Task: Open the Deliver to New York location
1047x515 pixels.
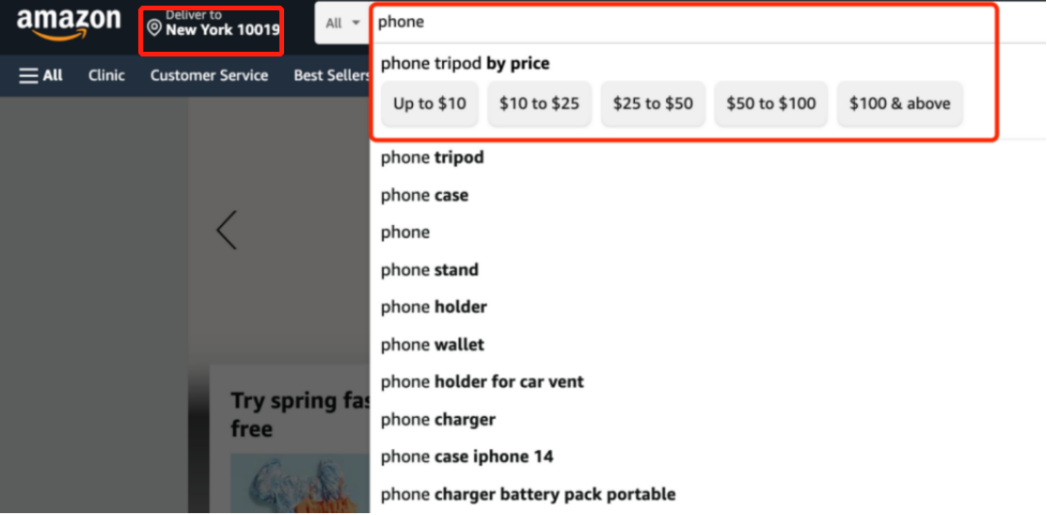Action: point(212,25)
